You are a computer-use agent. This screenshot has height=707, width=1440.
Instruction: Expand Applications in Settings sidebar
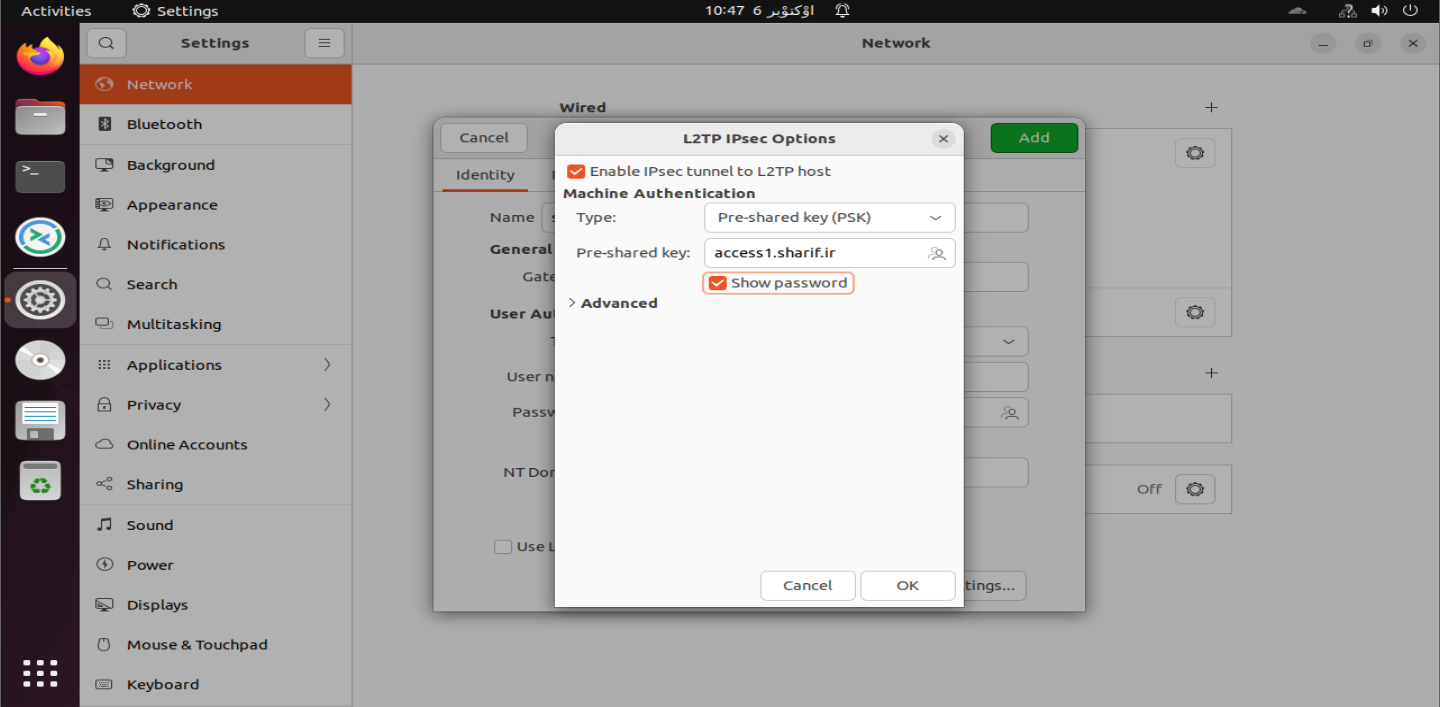click(215, 365)
